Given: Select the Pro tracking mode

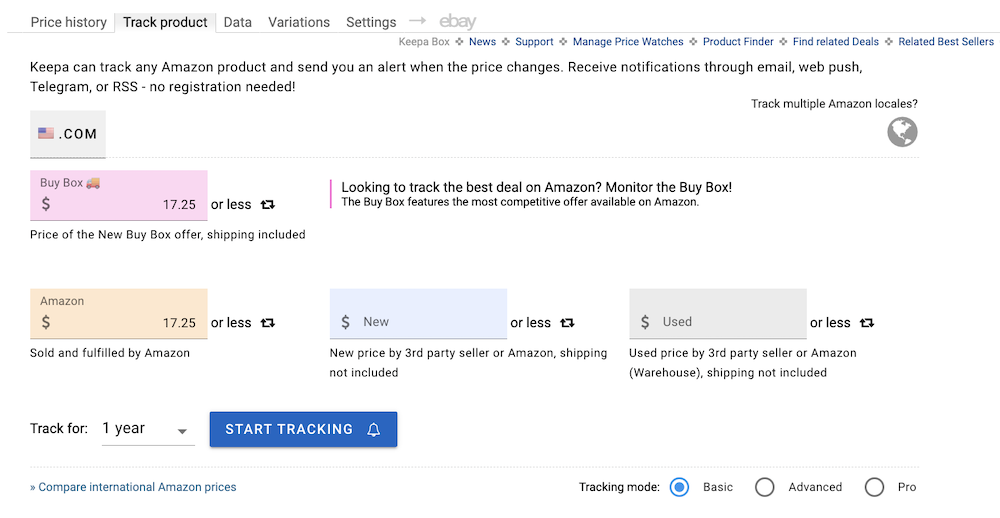Looking at the screenshot, I should [875, 487].
